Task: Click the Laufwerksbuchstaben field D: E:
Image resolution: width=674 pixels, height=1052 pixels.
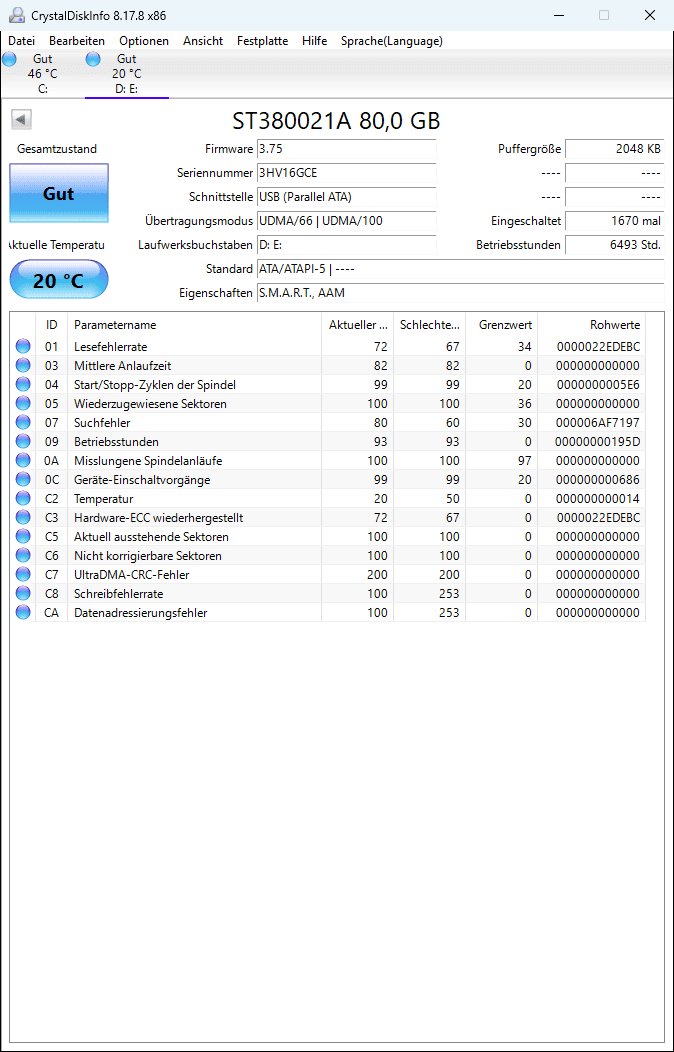Action: 347,245
